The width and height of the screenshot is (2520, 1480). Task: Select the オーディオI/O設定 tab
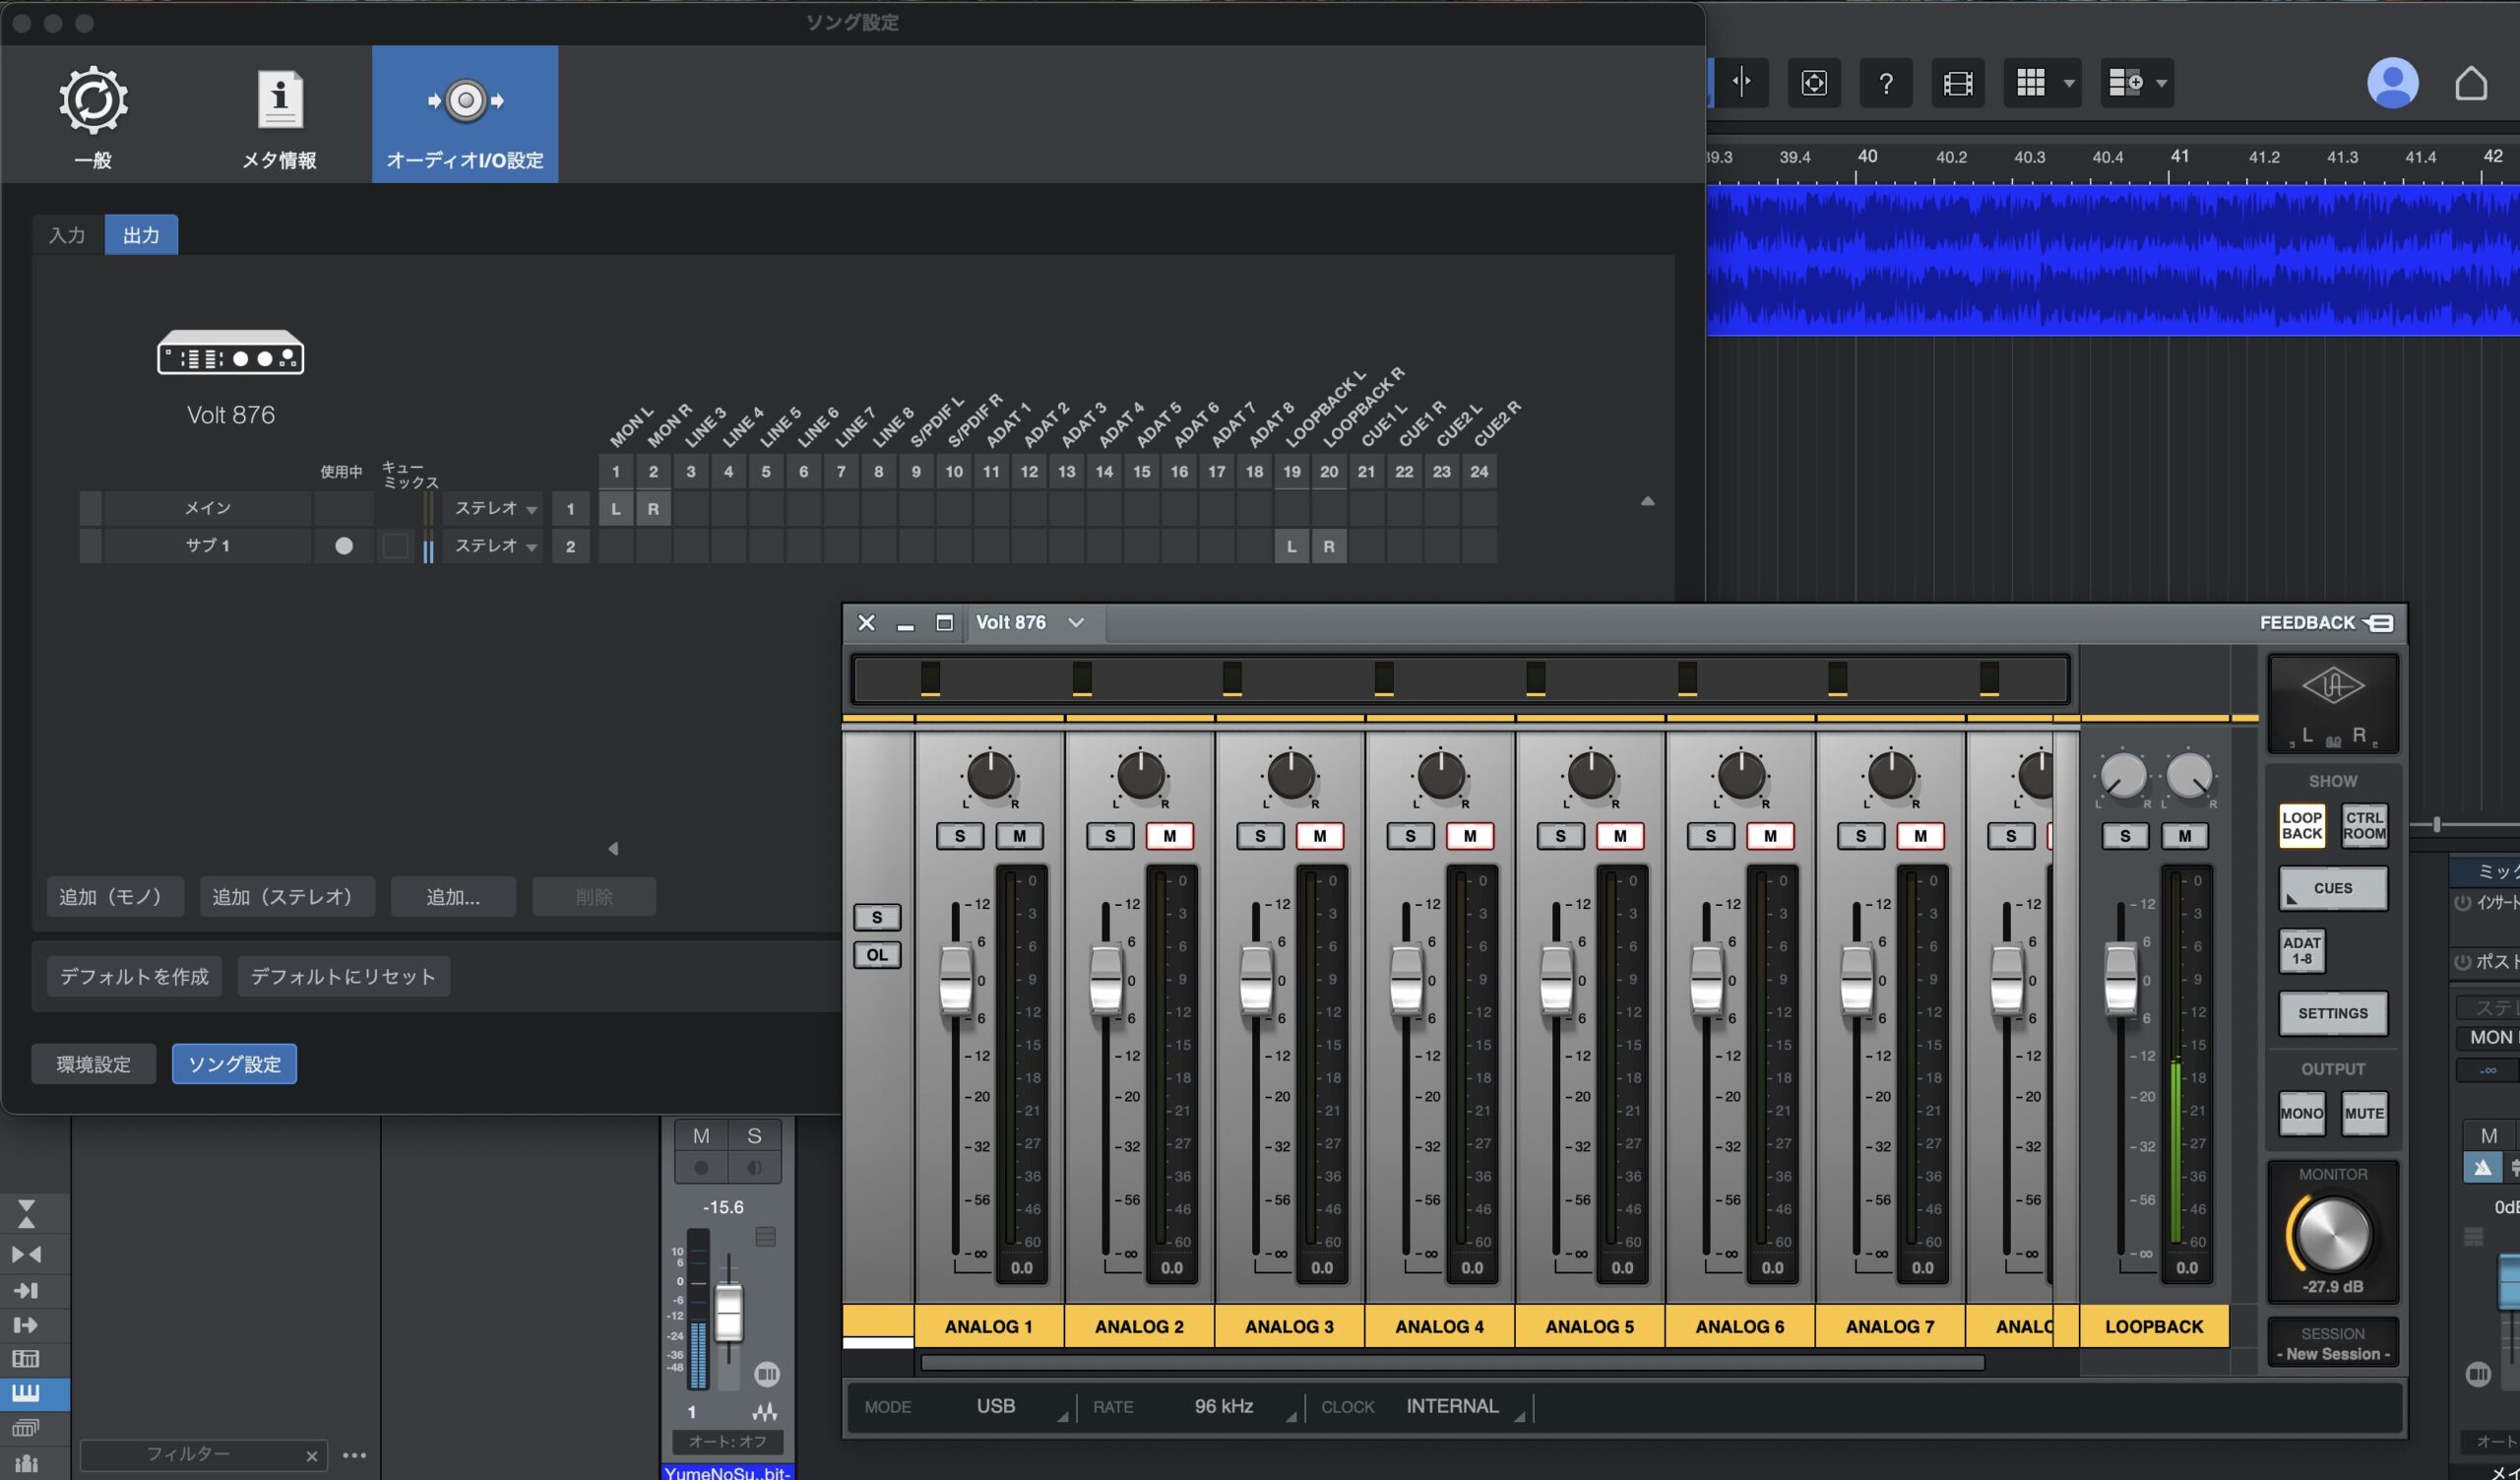click(x=465, y=113)
